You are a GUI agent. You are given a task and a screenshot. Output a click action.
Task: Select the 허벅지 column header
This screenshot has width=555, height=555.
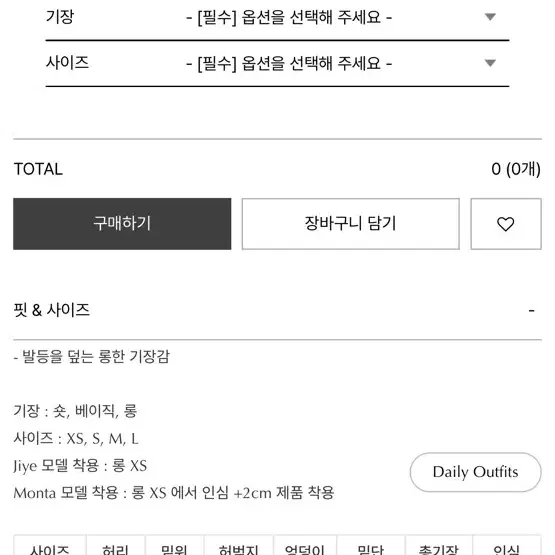(239, 548)
